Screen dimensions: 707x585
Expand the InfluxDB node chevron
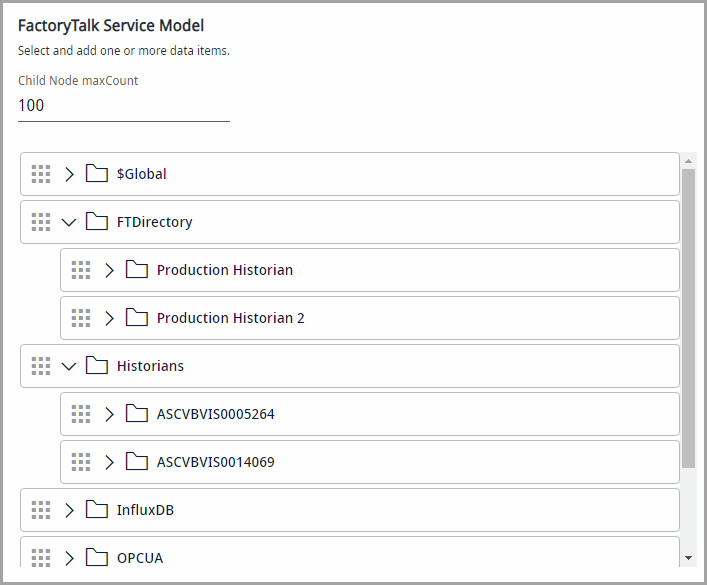click(x=69, y=510)
